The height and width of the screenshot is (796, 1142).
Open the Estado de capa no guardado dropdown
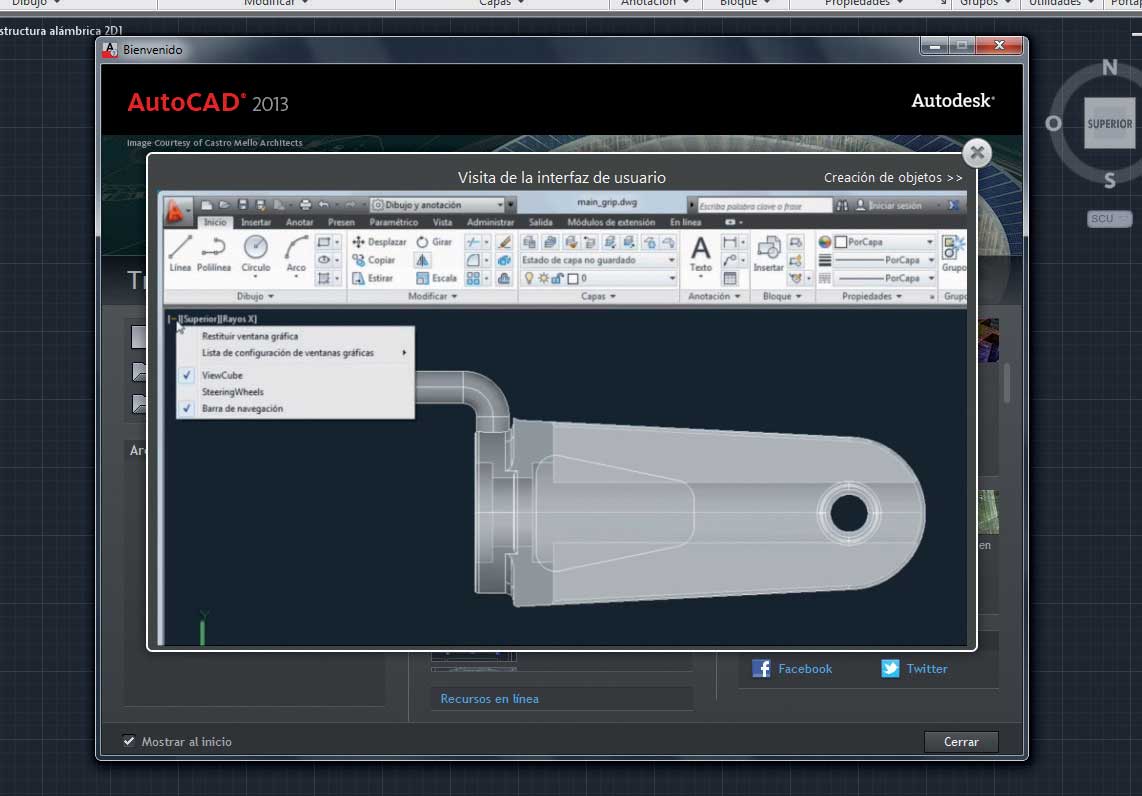click(x=598, y=260)
